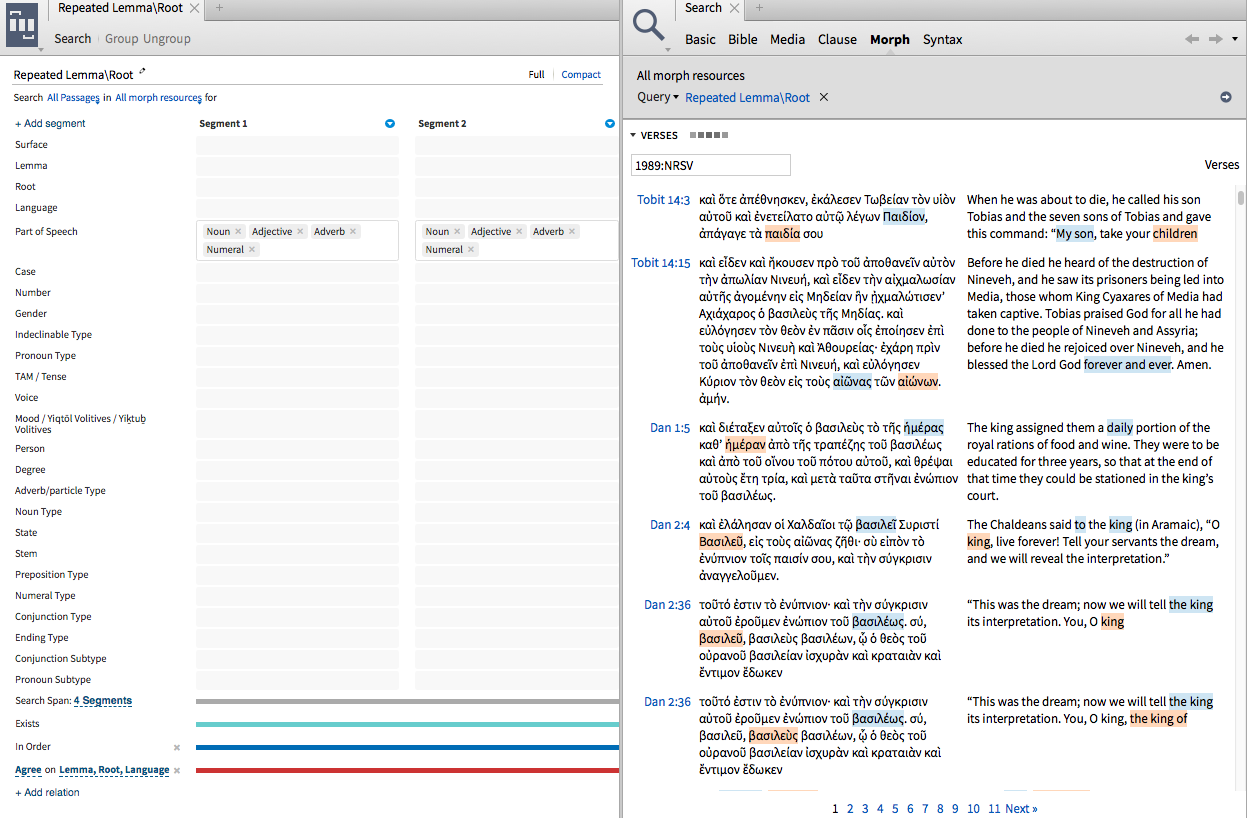
Task: Open the history dropdown arrow beside navigation arrows
Action: 1235,39
